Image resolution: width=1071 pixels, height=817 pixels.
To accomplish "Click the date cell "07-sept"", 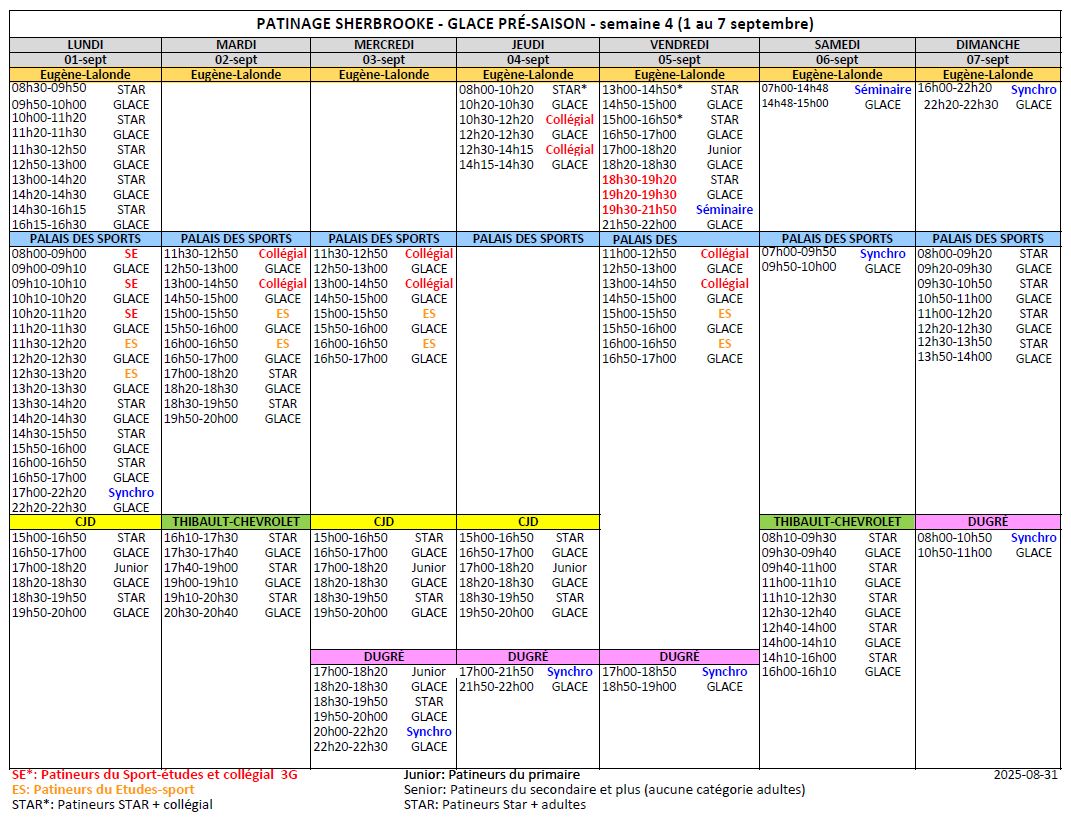I will 988,59.
